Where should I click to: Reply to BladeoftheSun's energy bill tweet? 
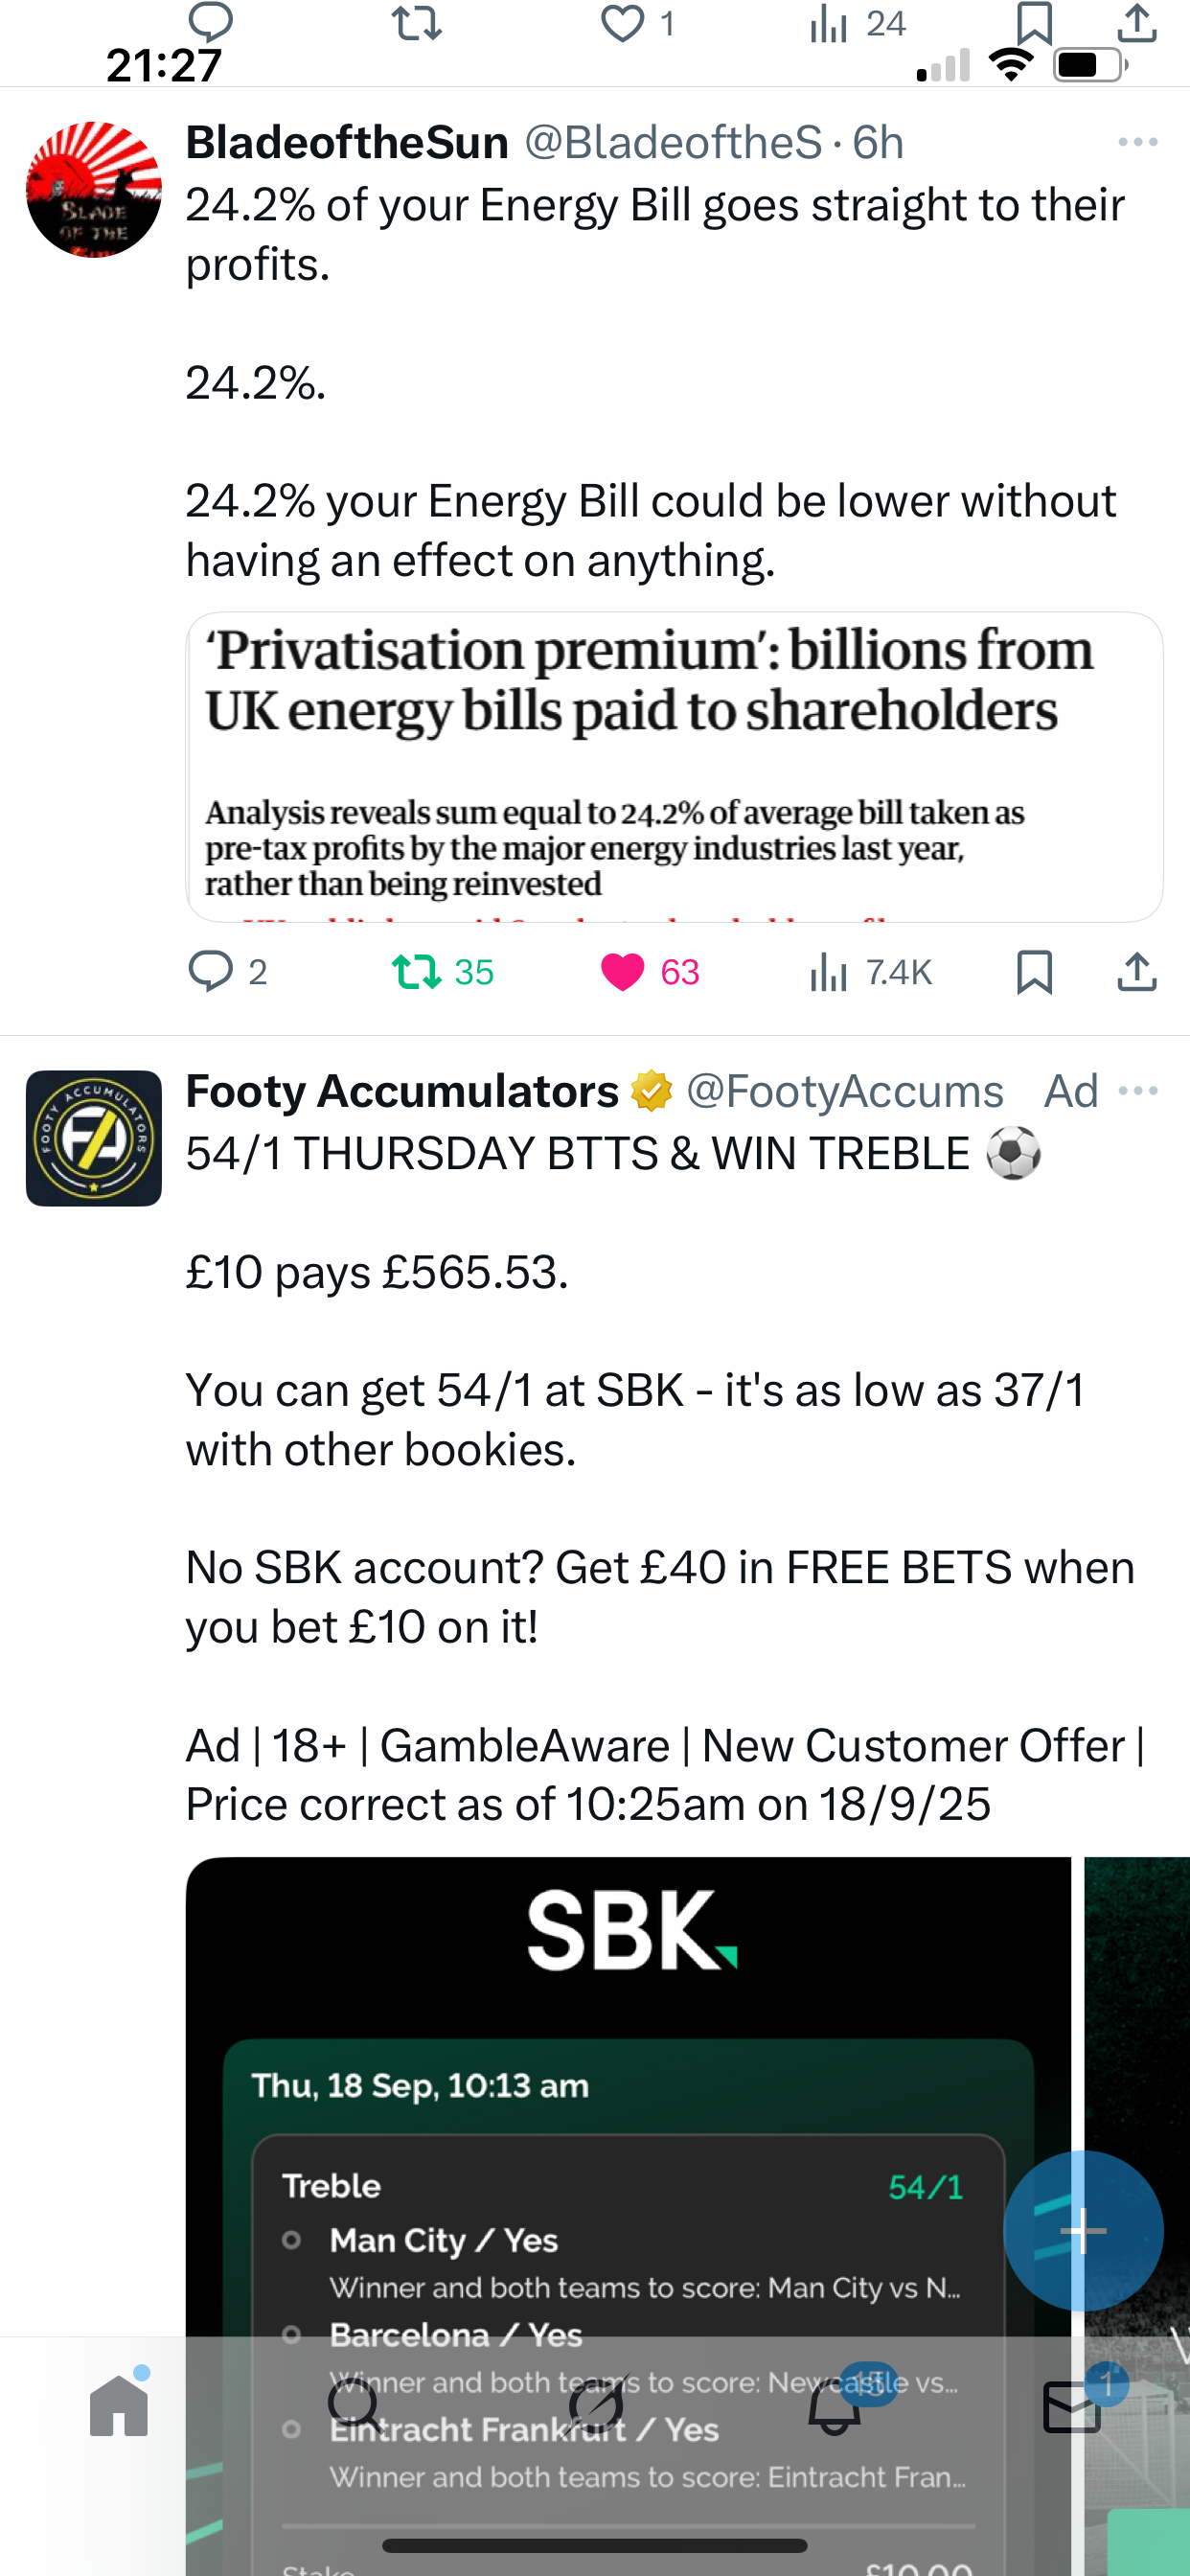coord(211,971)
